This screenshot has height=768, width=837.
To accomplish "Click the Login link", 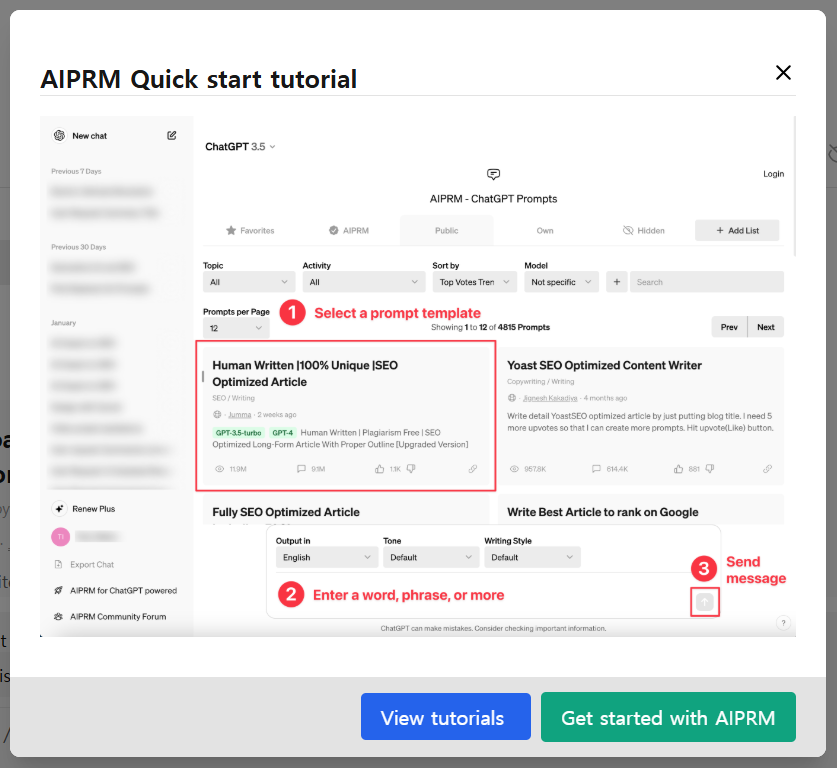I will coord(773,174).
